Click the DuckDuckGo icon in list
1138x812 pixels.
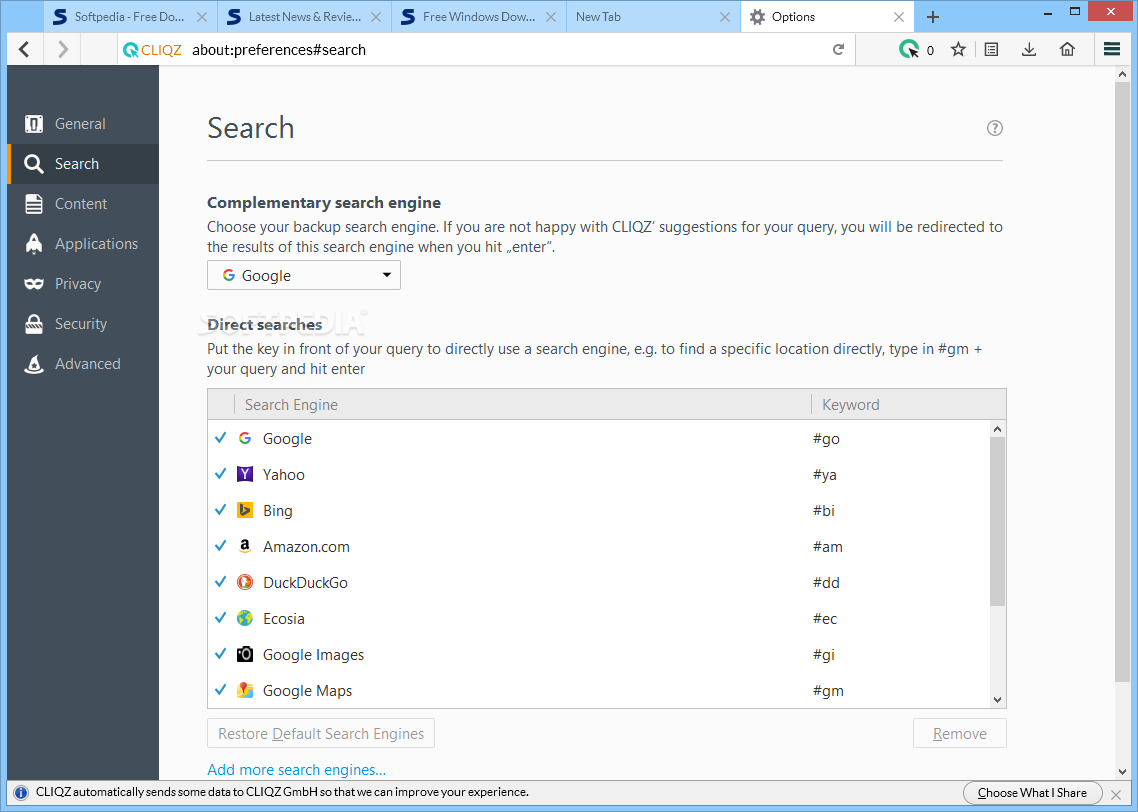click(245, 582)
